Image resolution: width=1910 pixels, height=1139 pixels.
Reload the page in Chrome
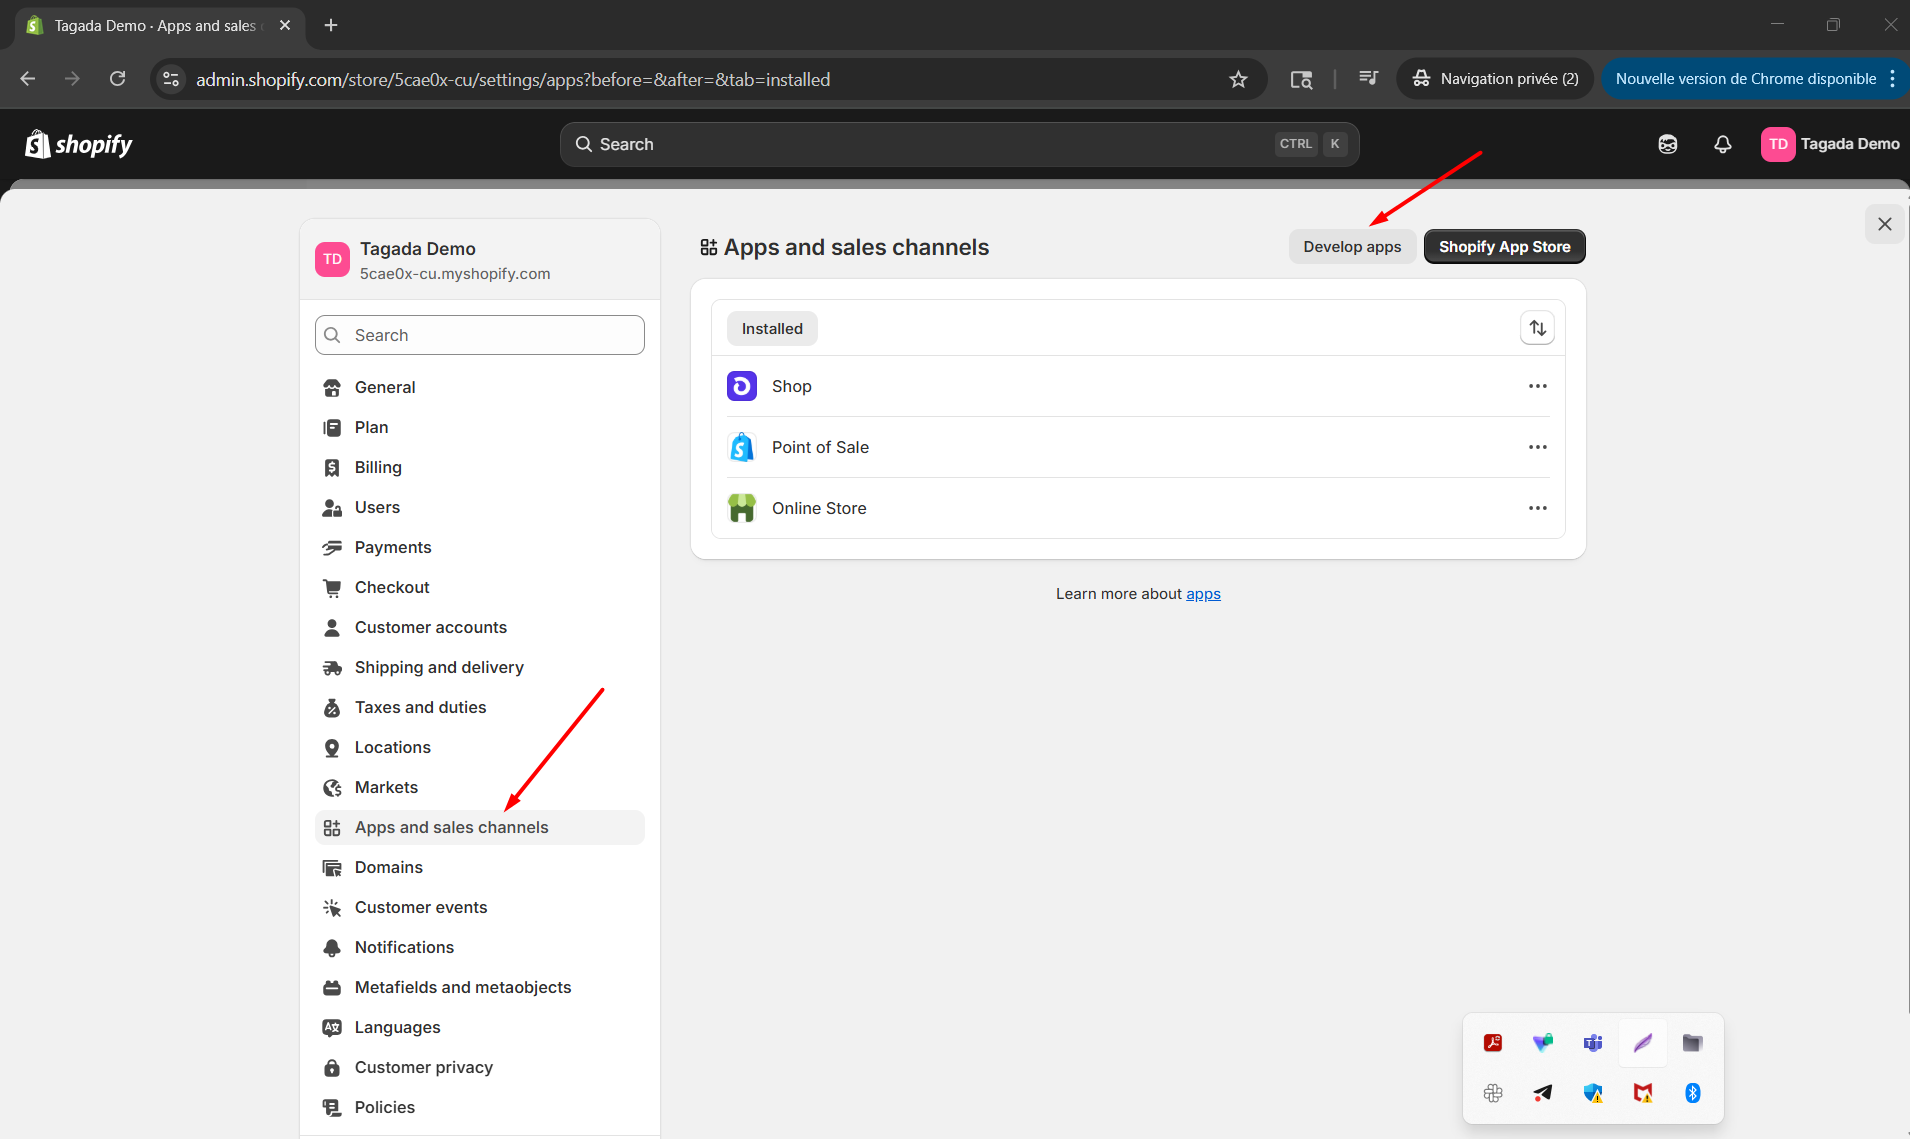click(x=117, y=79)
